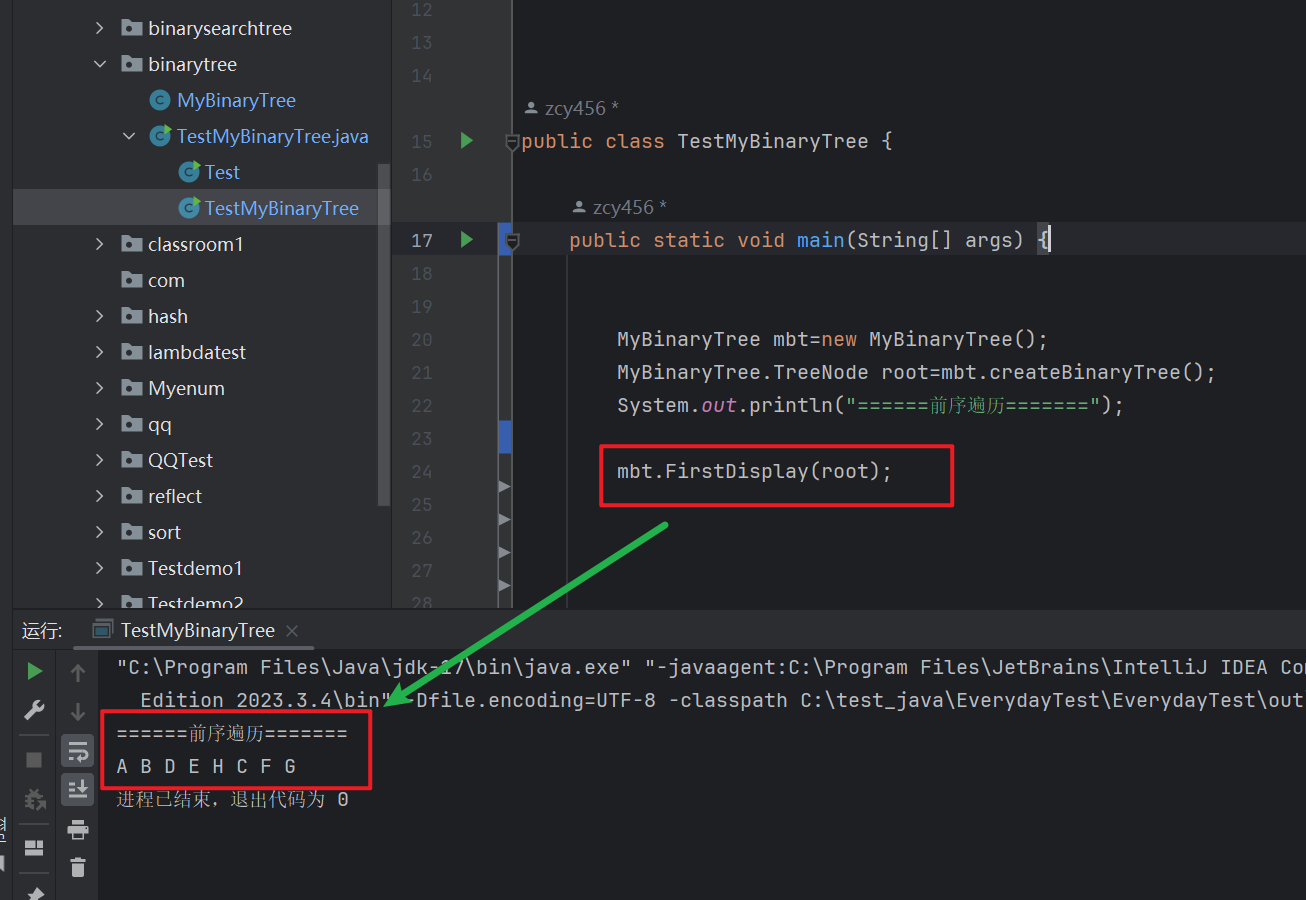1306x900 pixels.
Task: Open run configuration settings via the wrench icon
Action: pyautogui.click(x=34, y=710)
